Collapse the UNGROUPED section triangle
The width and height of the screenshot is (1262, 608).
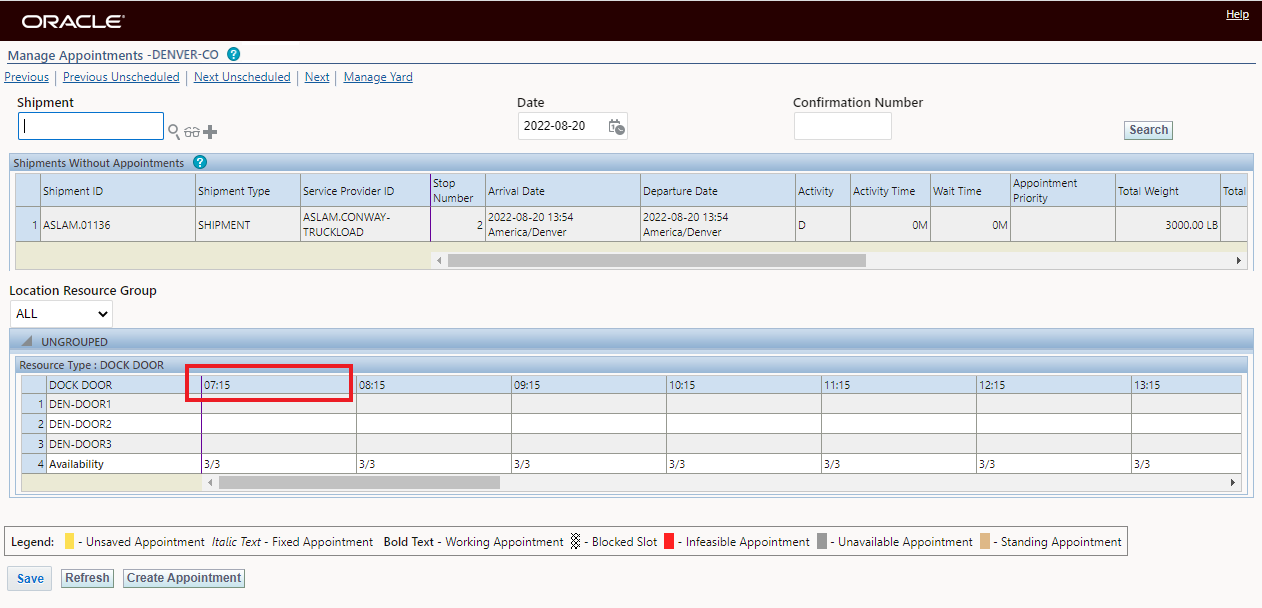(27, 342)
